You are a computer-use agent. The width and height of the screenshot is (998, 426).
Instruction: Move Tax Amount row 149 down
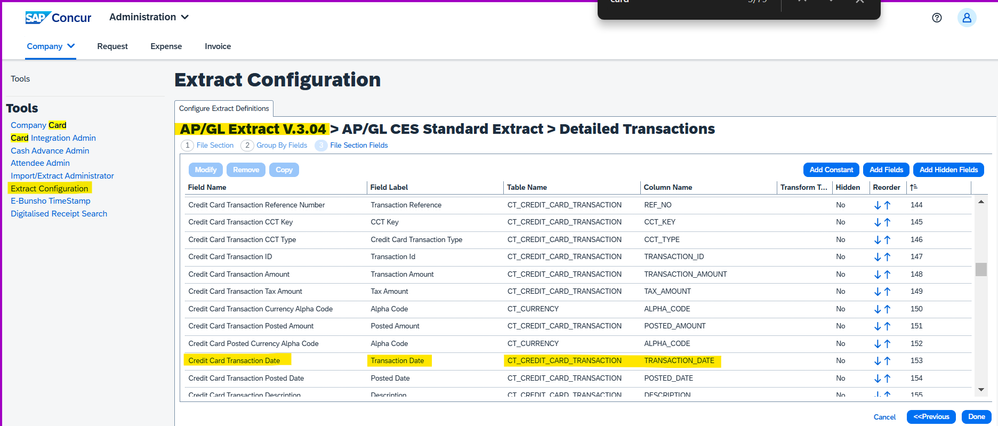click(x=878, y=292)
